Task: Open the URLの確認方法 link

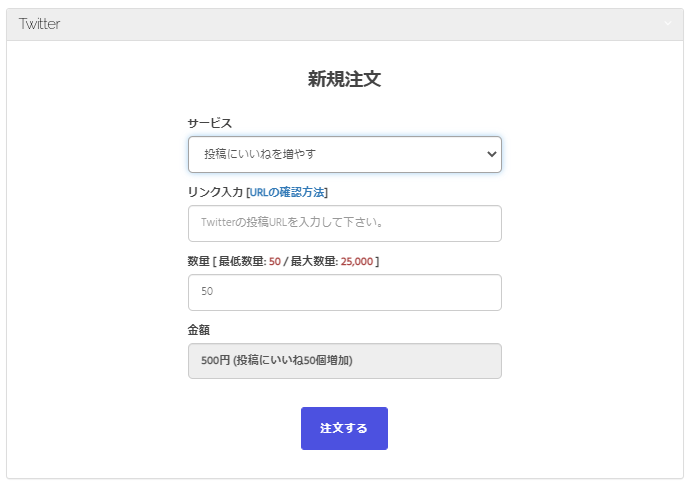Action: 287,192
